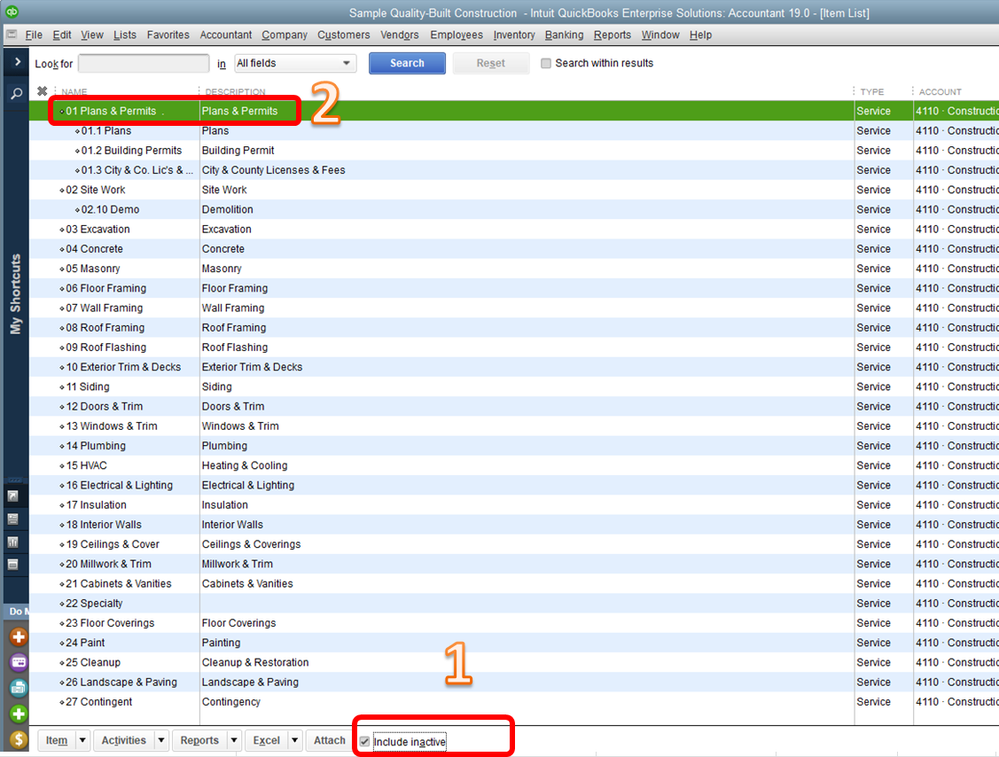
Task: Click the magnifier search icon in sidebar
Action: [x=17, y=94]
